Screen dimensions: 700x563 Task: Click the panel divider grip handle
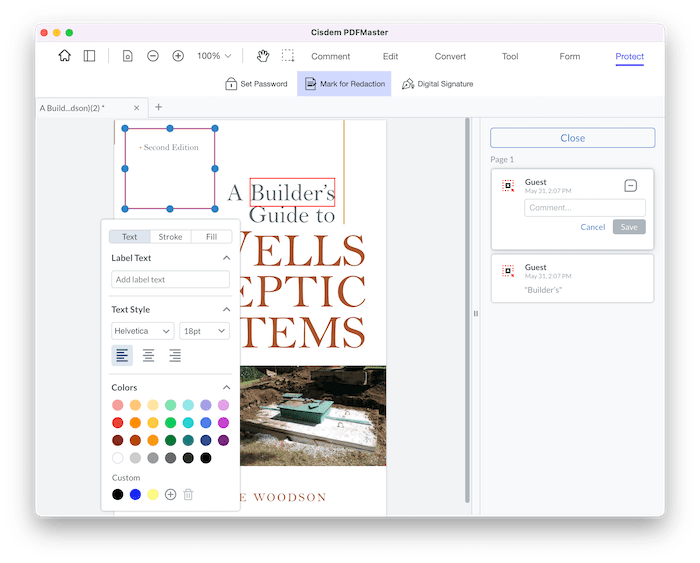click(476, 313)
